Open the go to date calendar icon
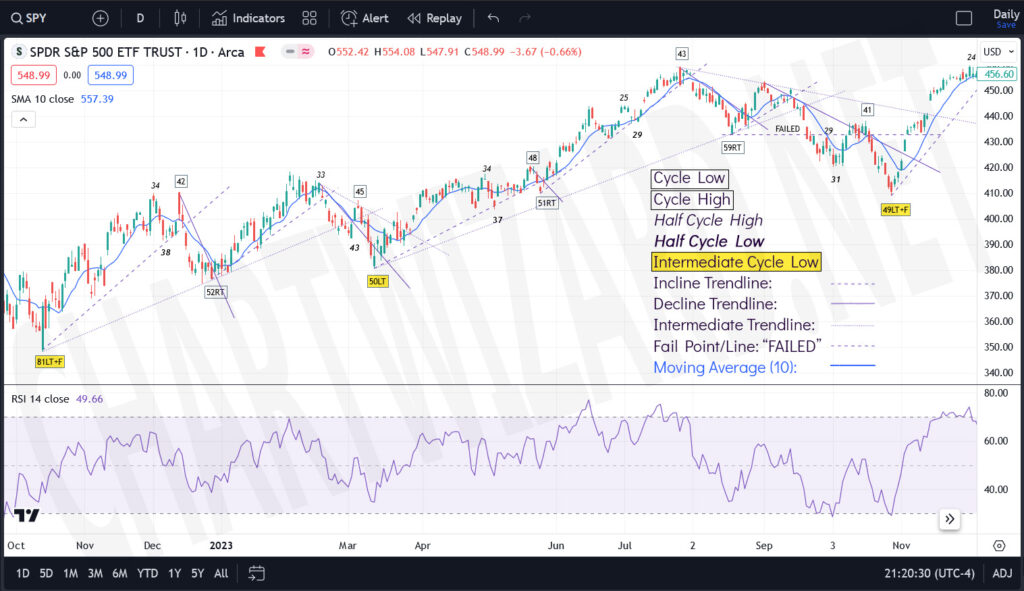 tap(256, 573)
